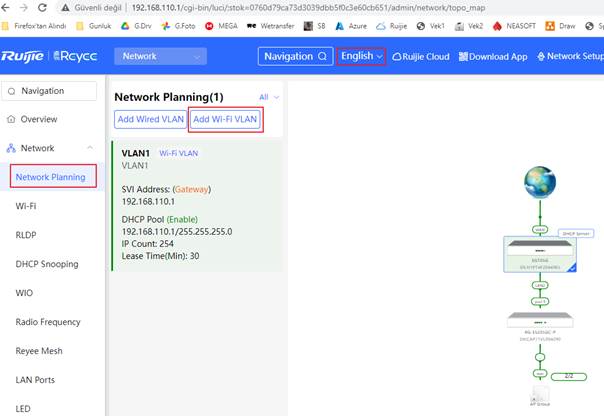604x416 pixels.
Task: Click the Internet globe icon in topology
Action: click(539, 181)
